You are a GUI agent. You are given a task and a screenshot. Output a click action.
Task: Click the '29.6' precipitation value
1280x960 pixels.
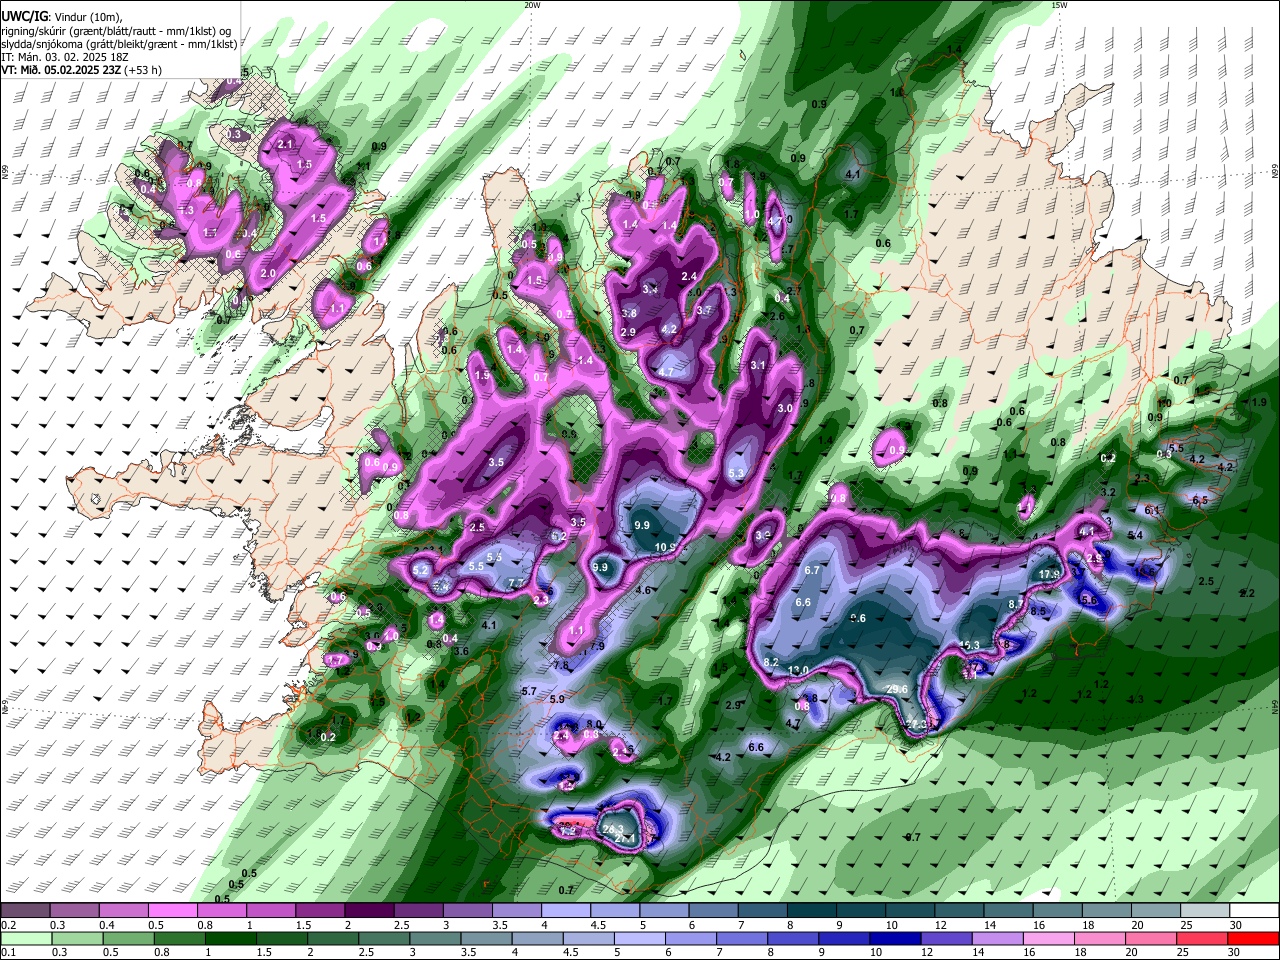point(897,689)
